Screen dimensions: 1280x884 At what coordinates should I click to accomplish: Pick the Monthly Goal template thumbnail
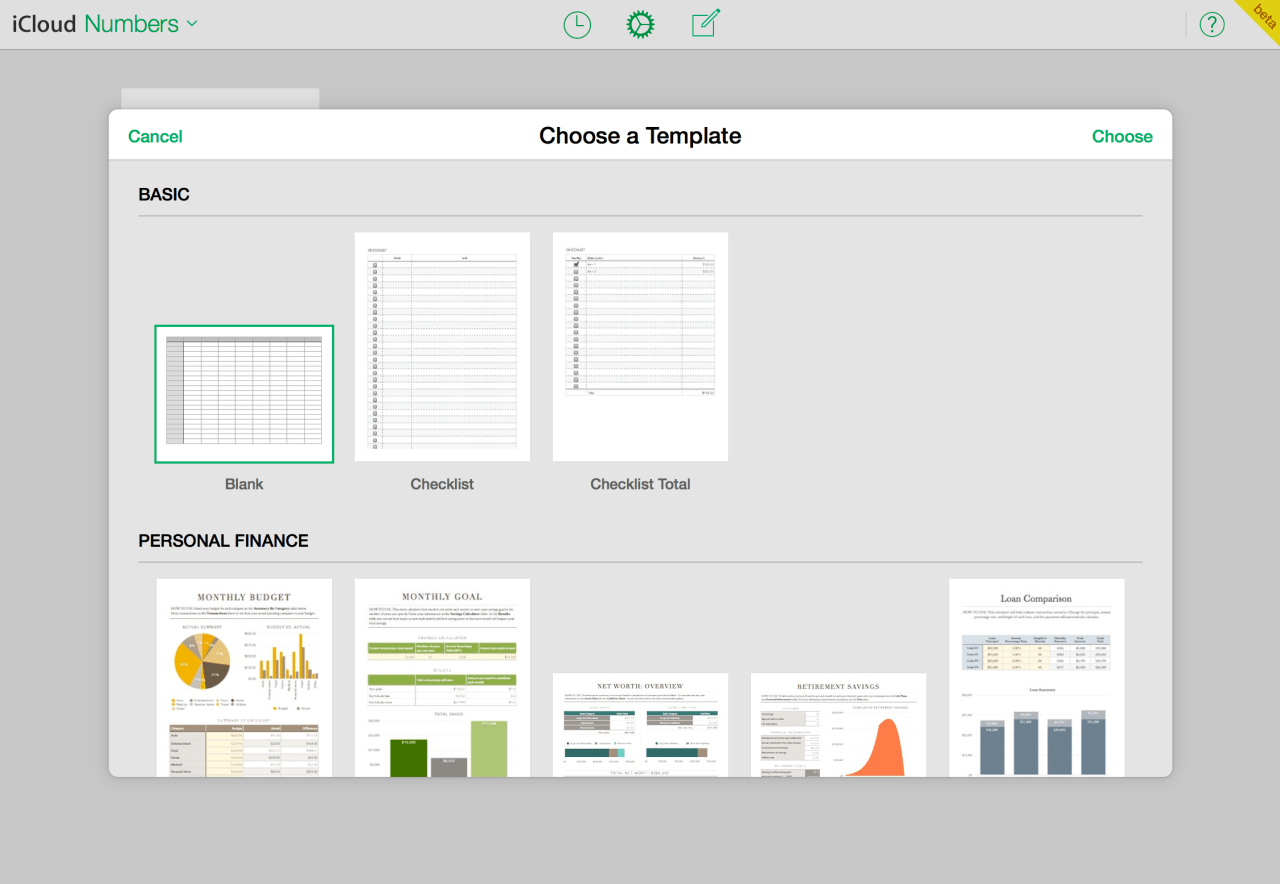tap(442, 677)
